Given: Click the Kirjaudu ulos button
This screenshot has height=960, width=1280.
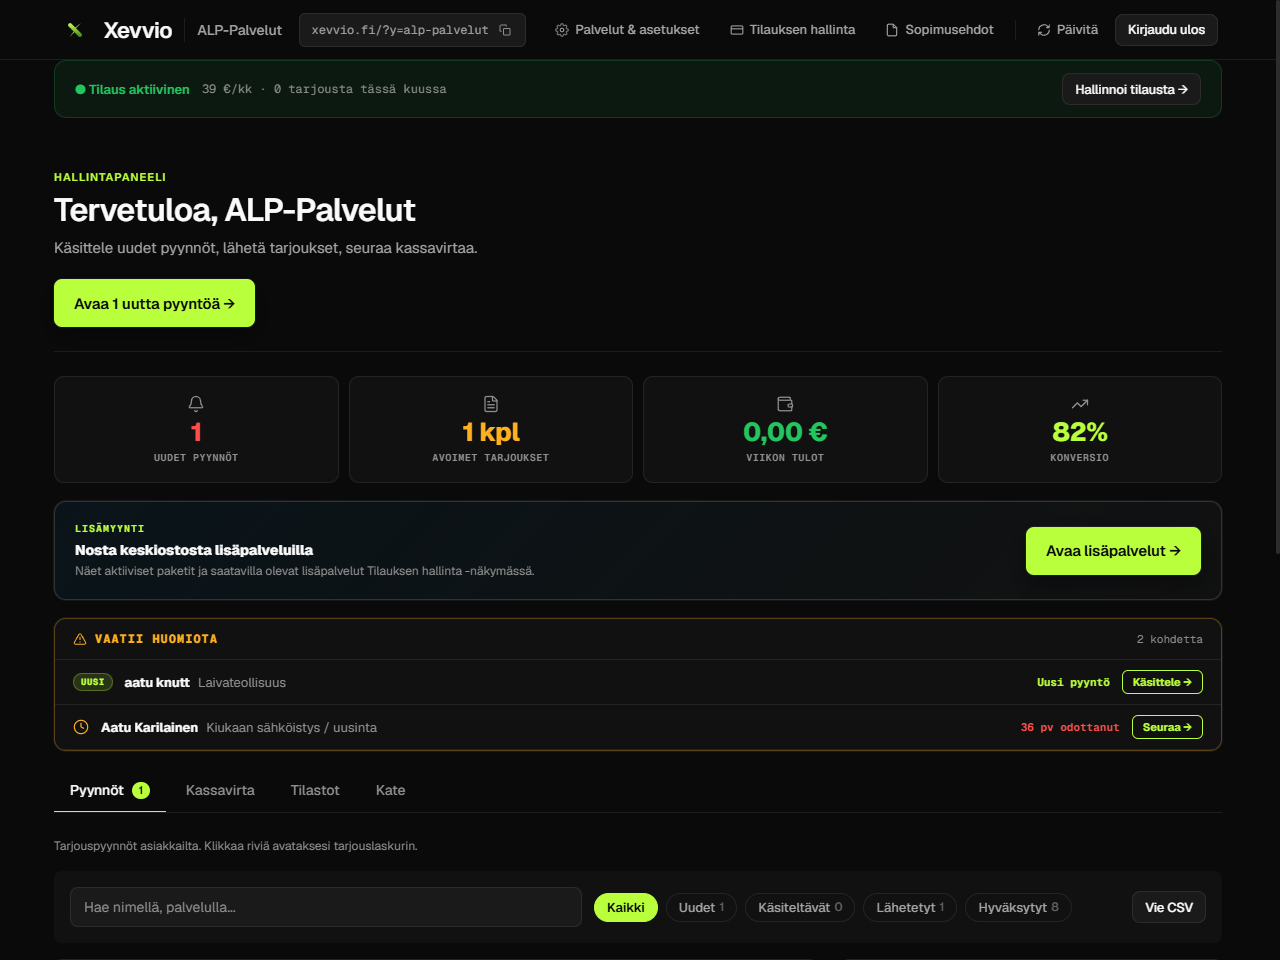Looking at the screenshot, I should tap(1166, 30).
